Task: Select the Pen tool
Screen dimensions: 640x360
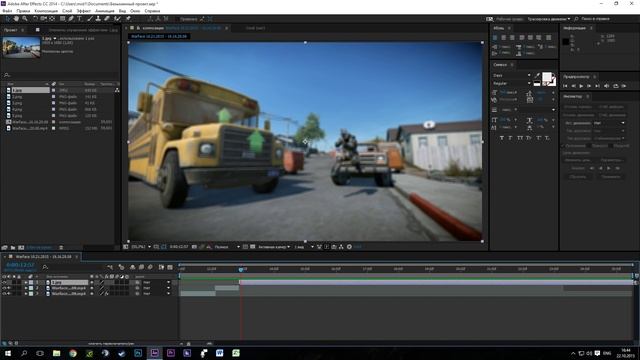Action: click(71, 19)
